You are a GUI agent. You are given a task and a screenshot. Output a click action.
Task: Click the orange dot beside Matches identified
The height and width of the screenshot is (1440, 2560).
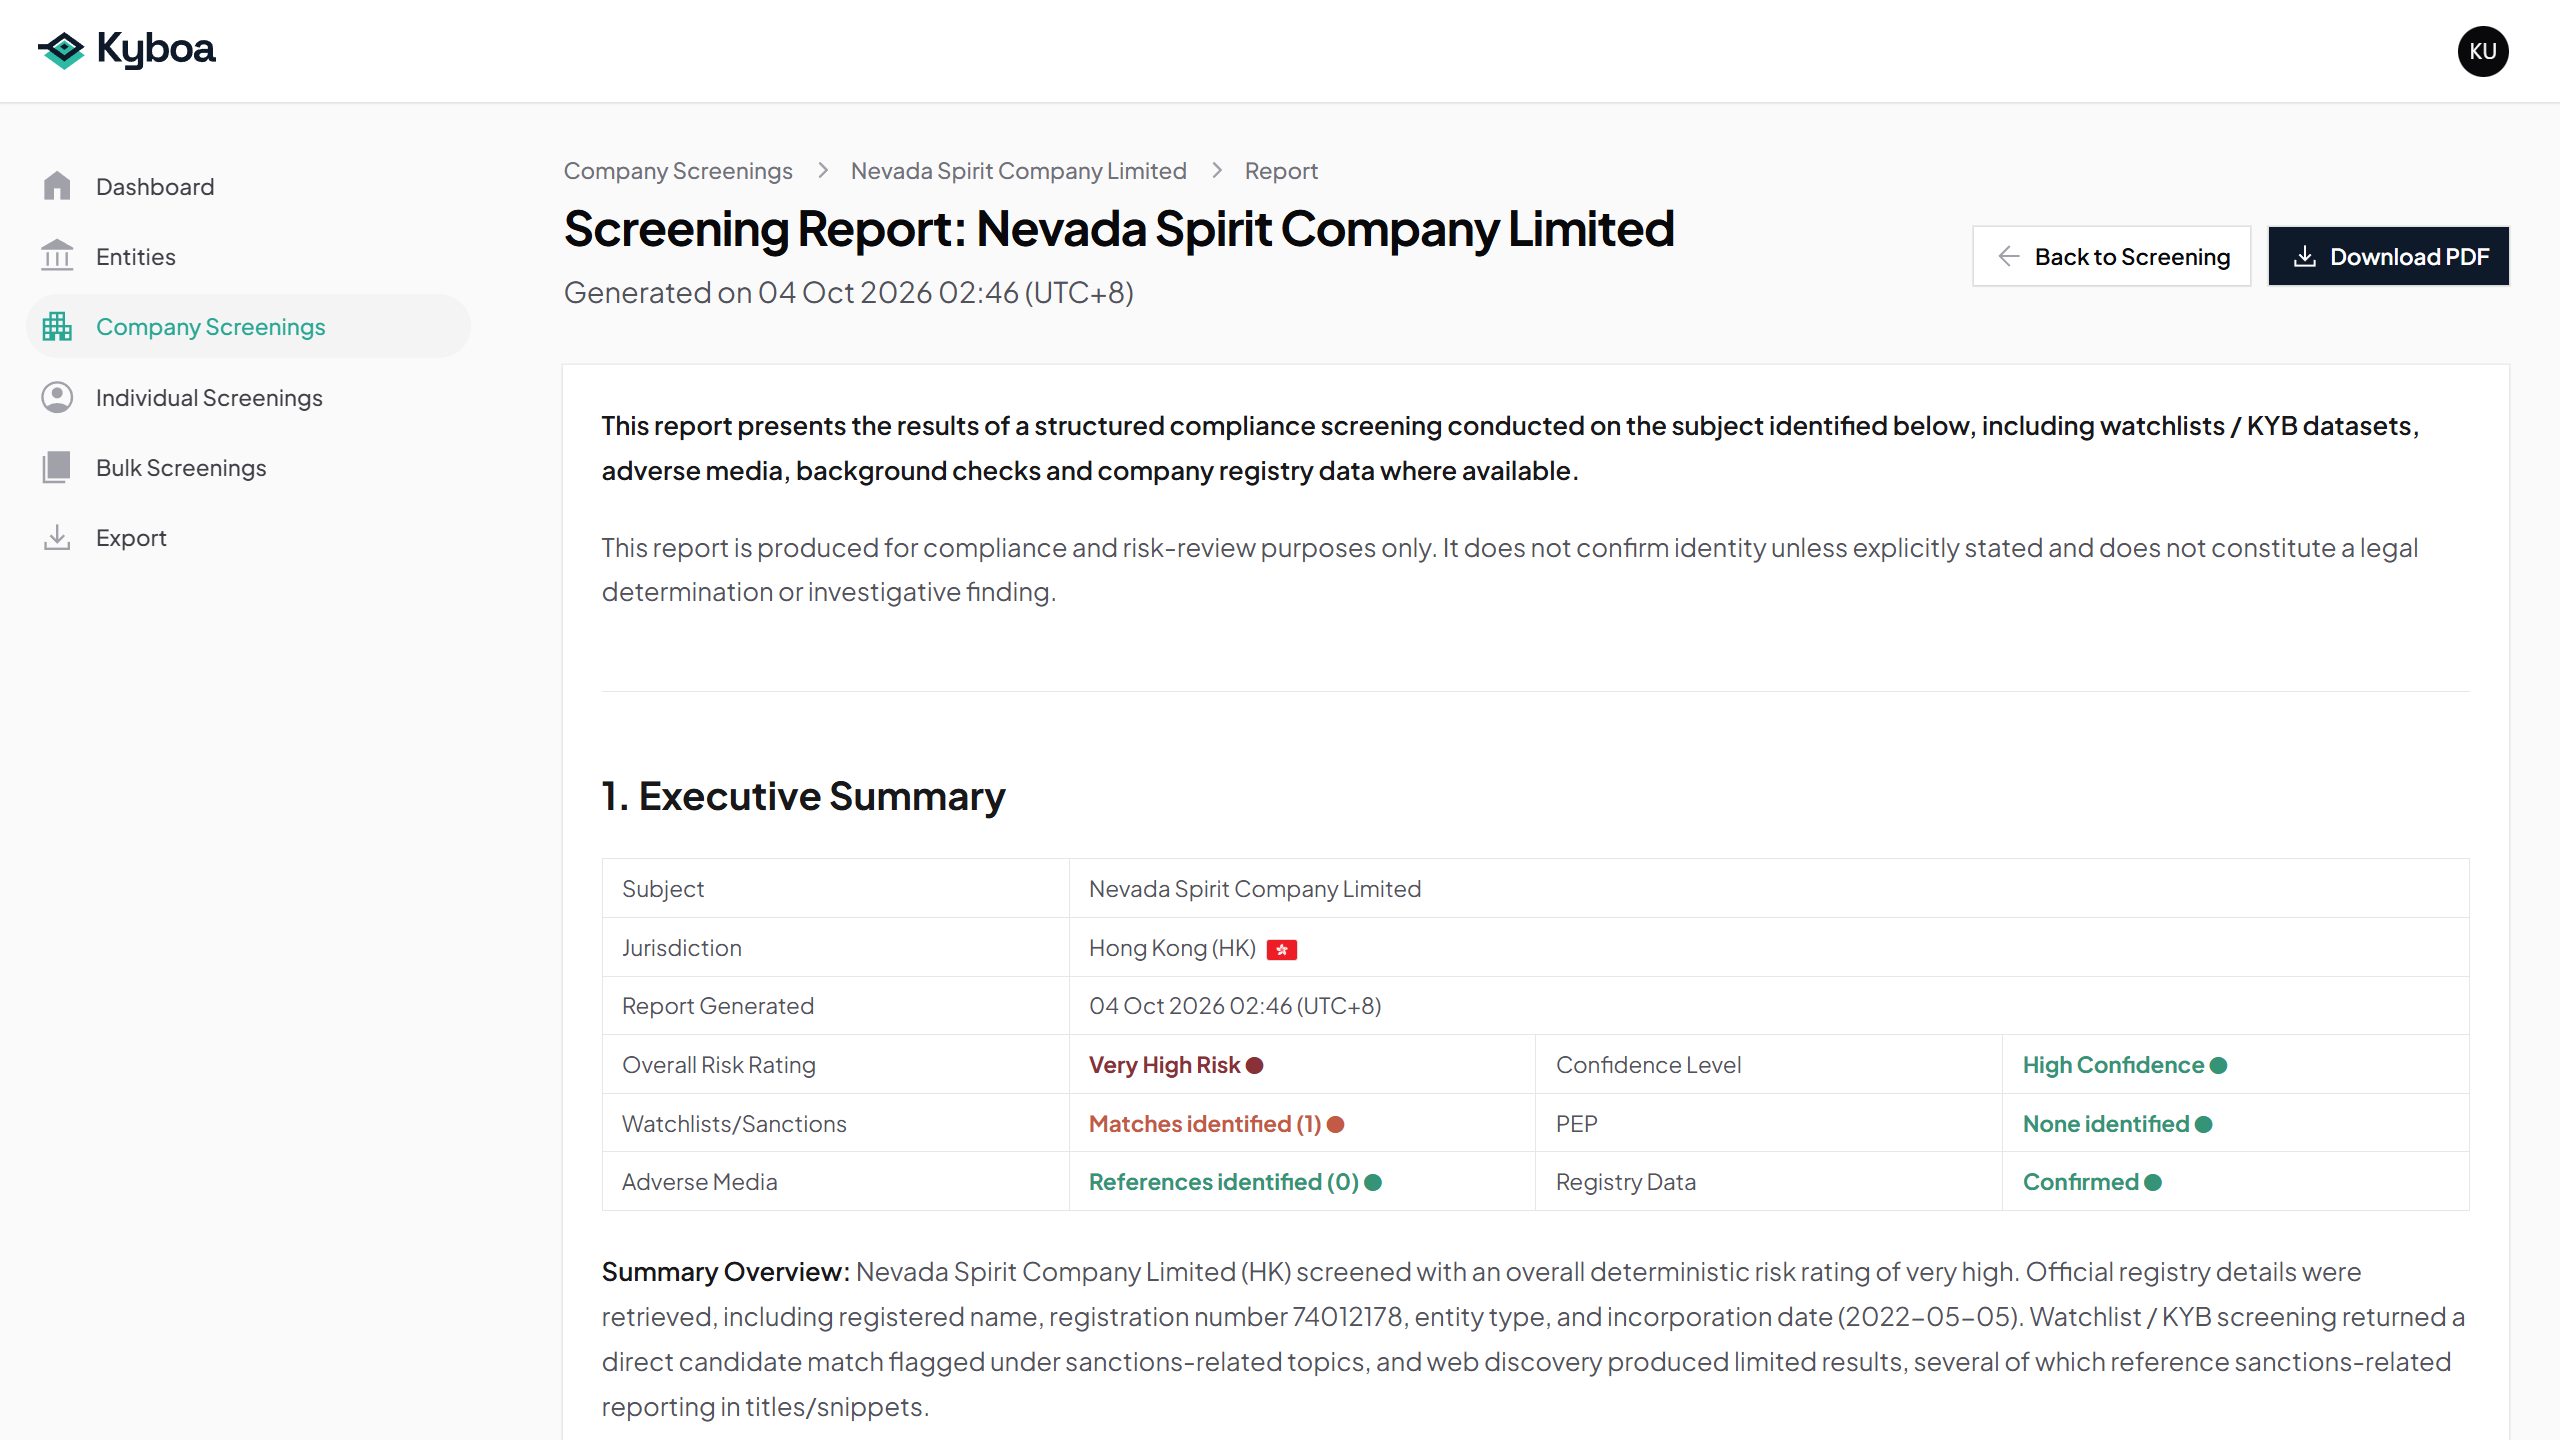click(x=1335, y=1124)
